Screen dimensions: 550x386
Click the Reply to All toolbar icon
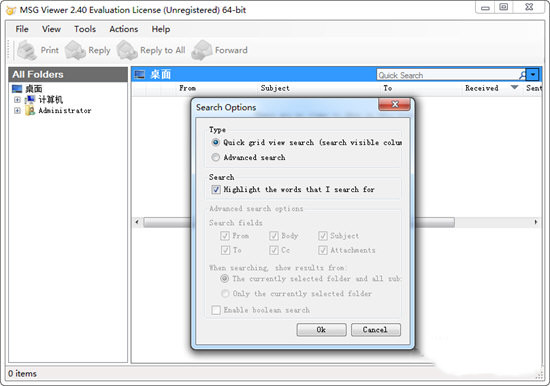(x=127, y=50)
